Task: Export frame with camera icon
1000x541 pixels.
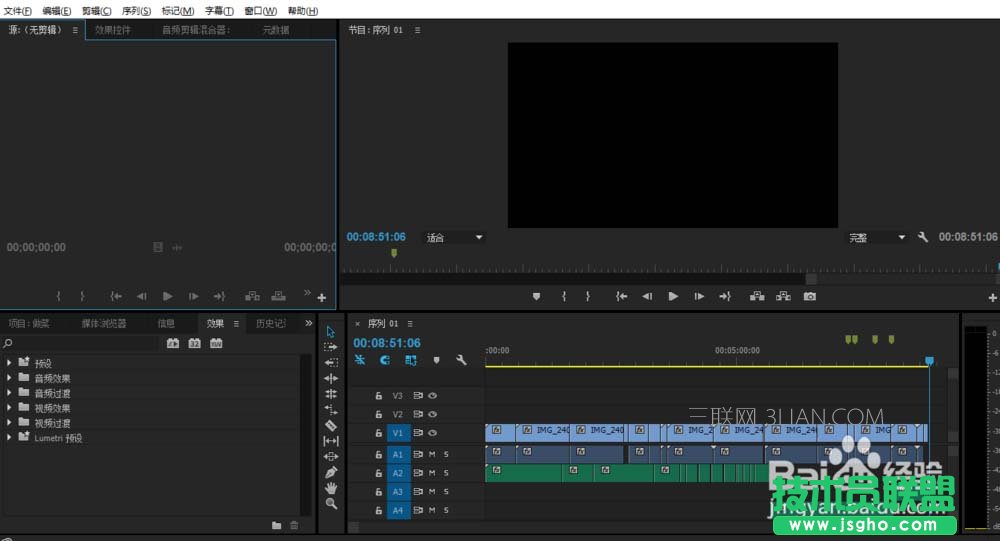Action: click(x=810, y=296)
